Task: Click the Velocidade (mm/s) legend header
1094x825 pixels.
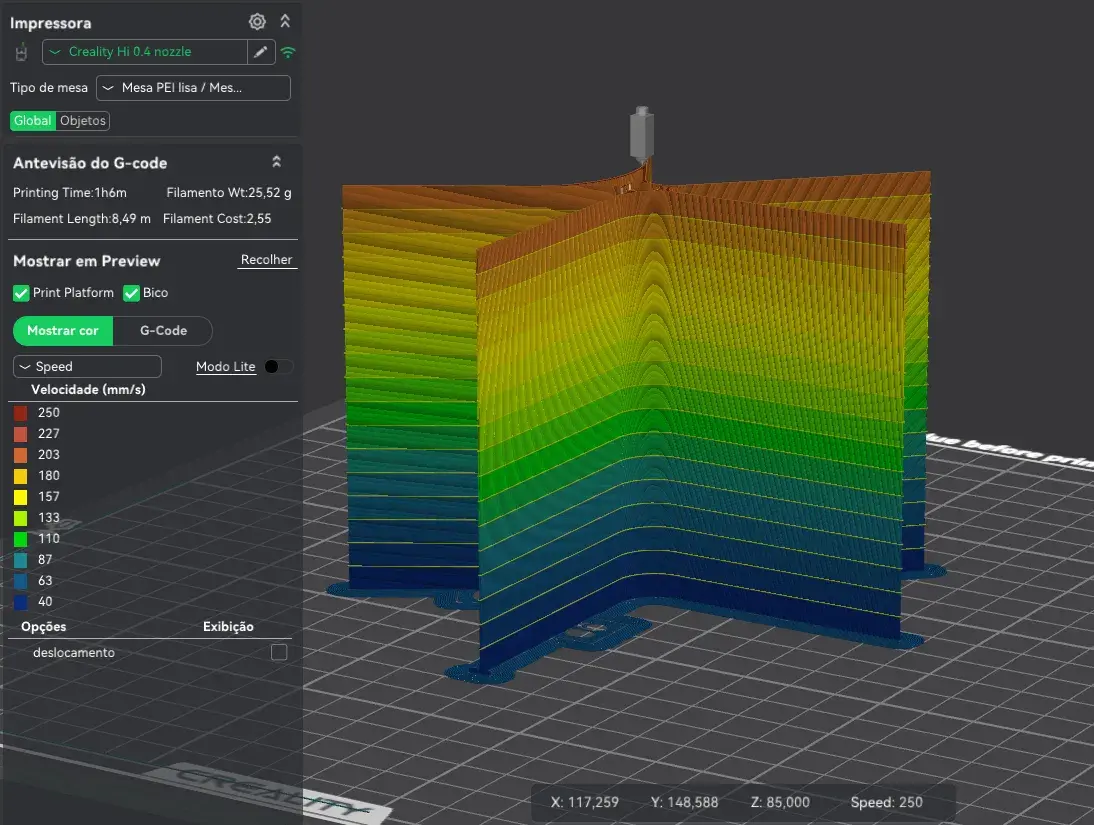Action: (x=89, y=389)
